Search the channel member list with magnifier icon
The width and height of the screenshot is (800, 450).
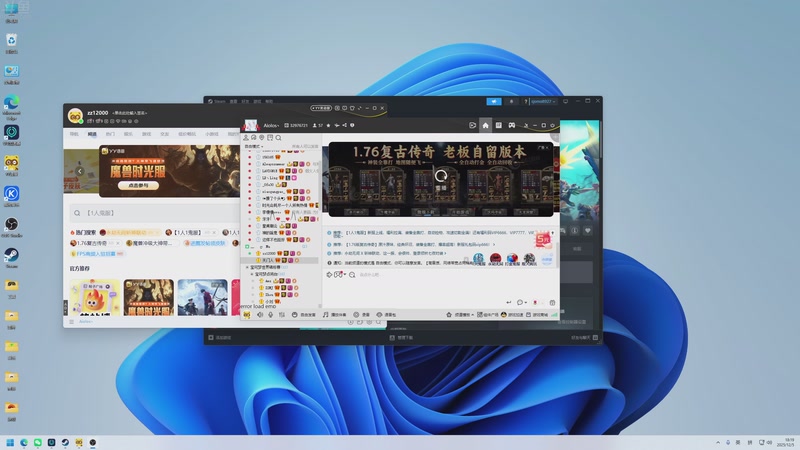click(x=279, y=138)
